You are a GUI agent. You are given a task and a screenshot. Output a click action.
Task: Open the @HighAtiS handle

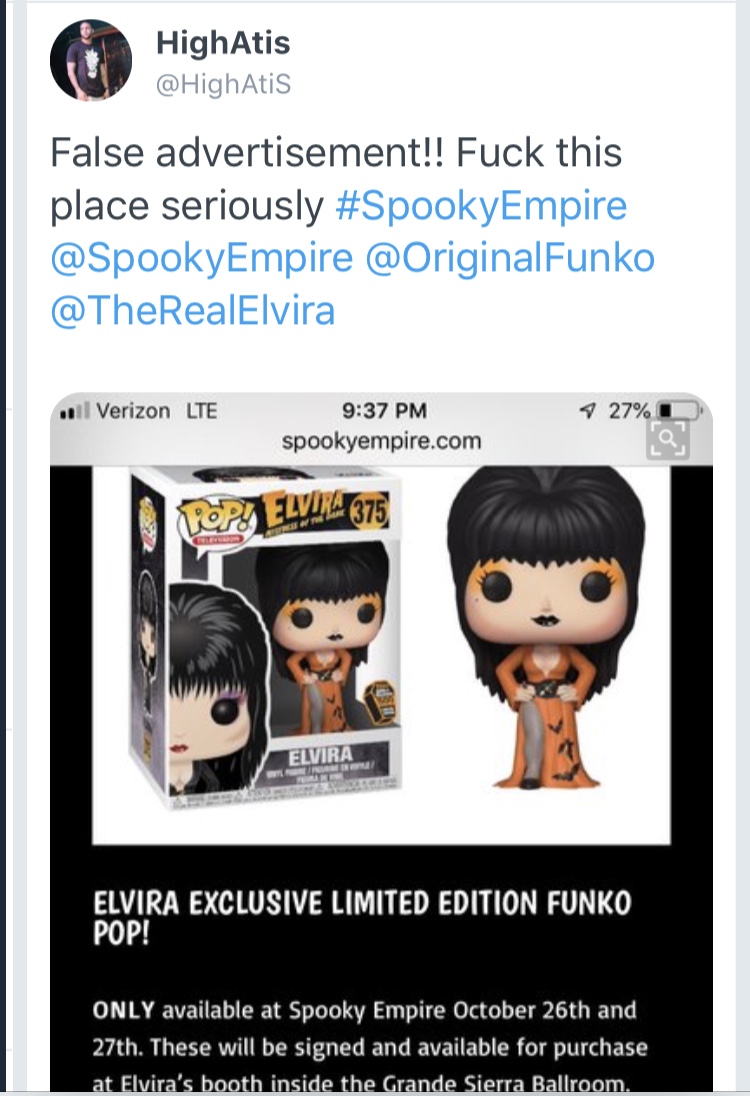(x=223, y=85)
